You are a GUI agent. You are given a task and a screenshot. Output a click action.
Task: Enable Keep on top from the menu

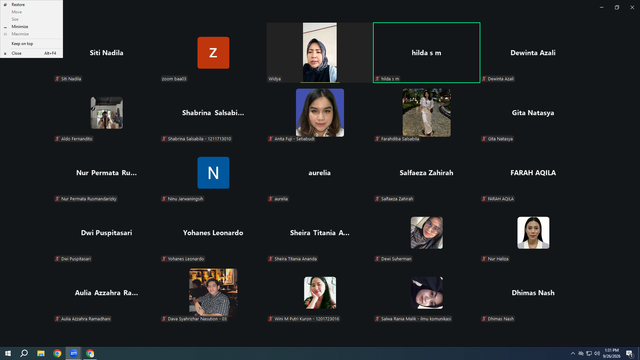click(31, 43)
